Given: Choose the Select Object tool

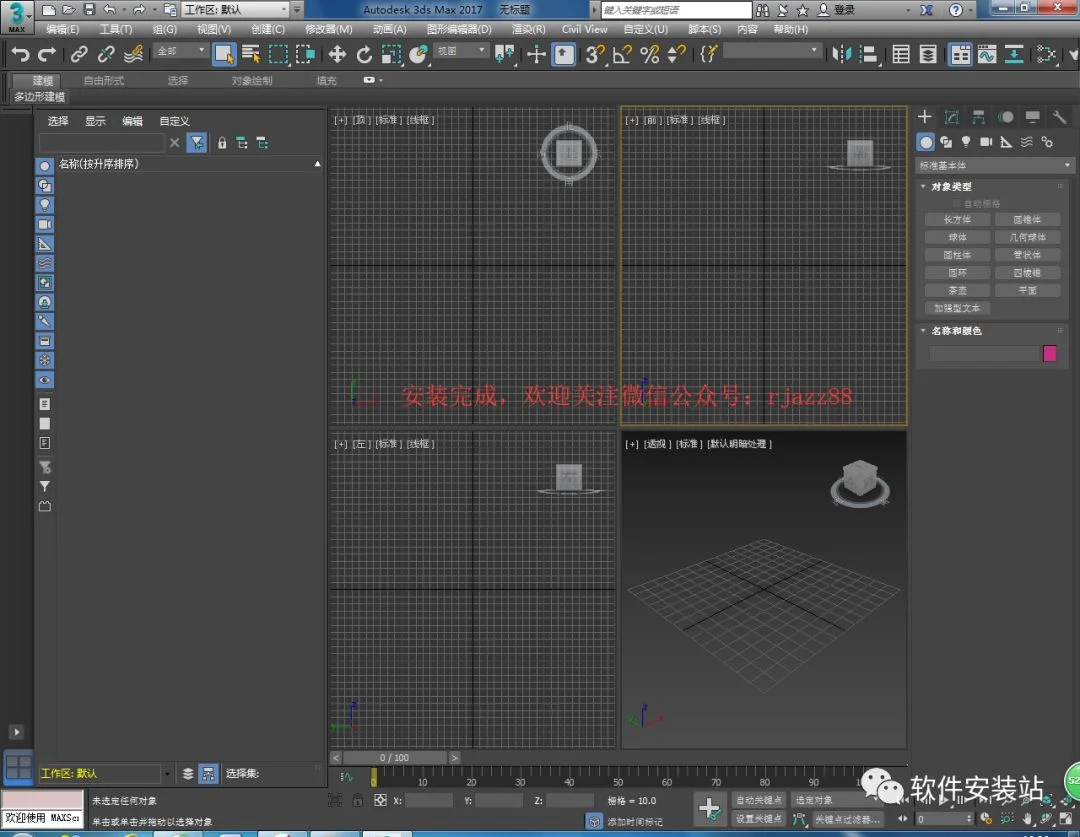Looking at the screenshot, I should [x=224, y=54].
